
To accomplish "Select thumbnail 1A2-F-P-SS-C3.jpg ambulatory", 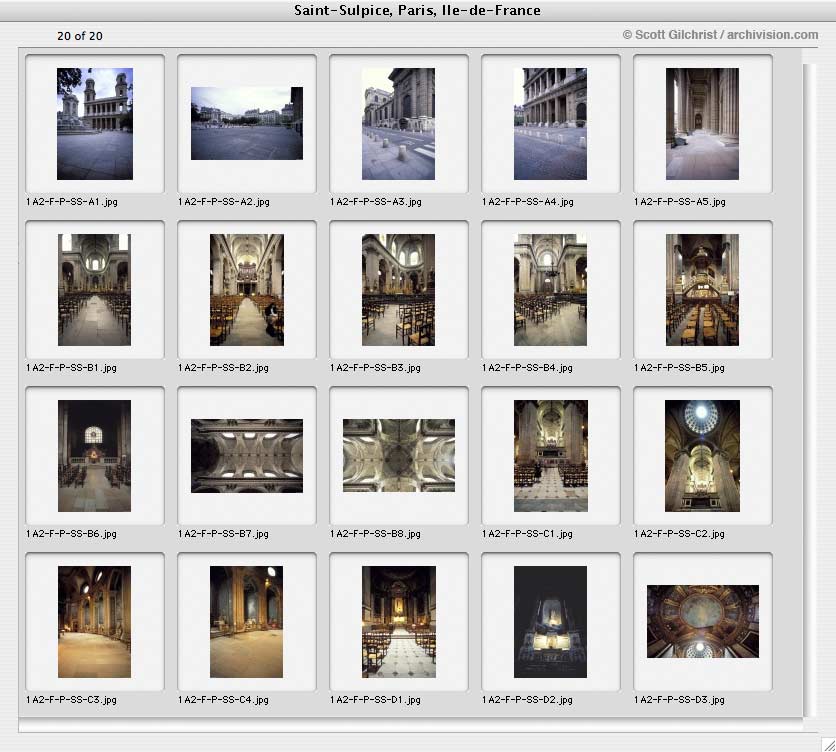I will [94, 622].
